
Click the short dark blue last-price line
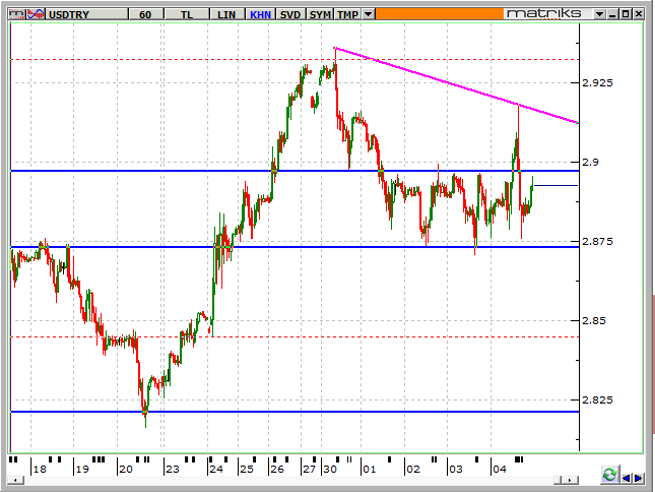tap(556, 185)
